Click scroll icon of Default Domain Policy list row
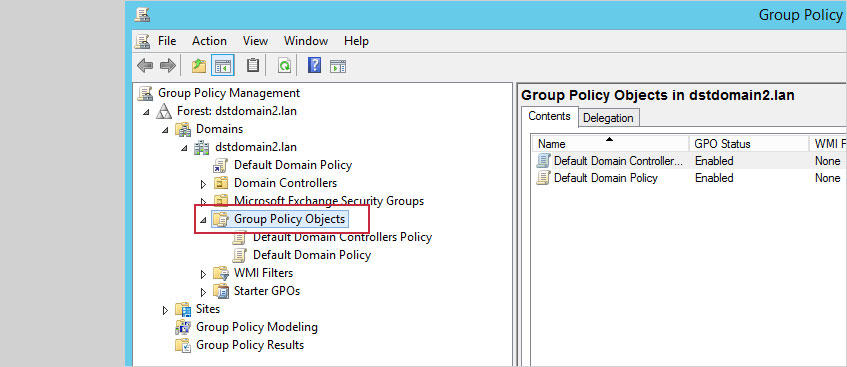Viewport: 847px width, 367px height. pyautogui.click(x=543, y=178)
